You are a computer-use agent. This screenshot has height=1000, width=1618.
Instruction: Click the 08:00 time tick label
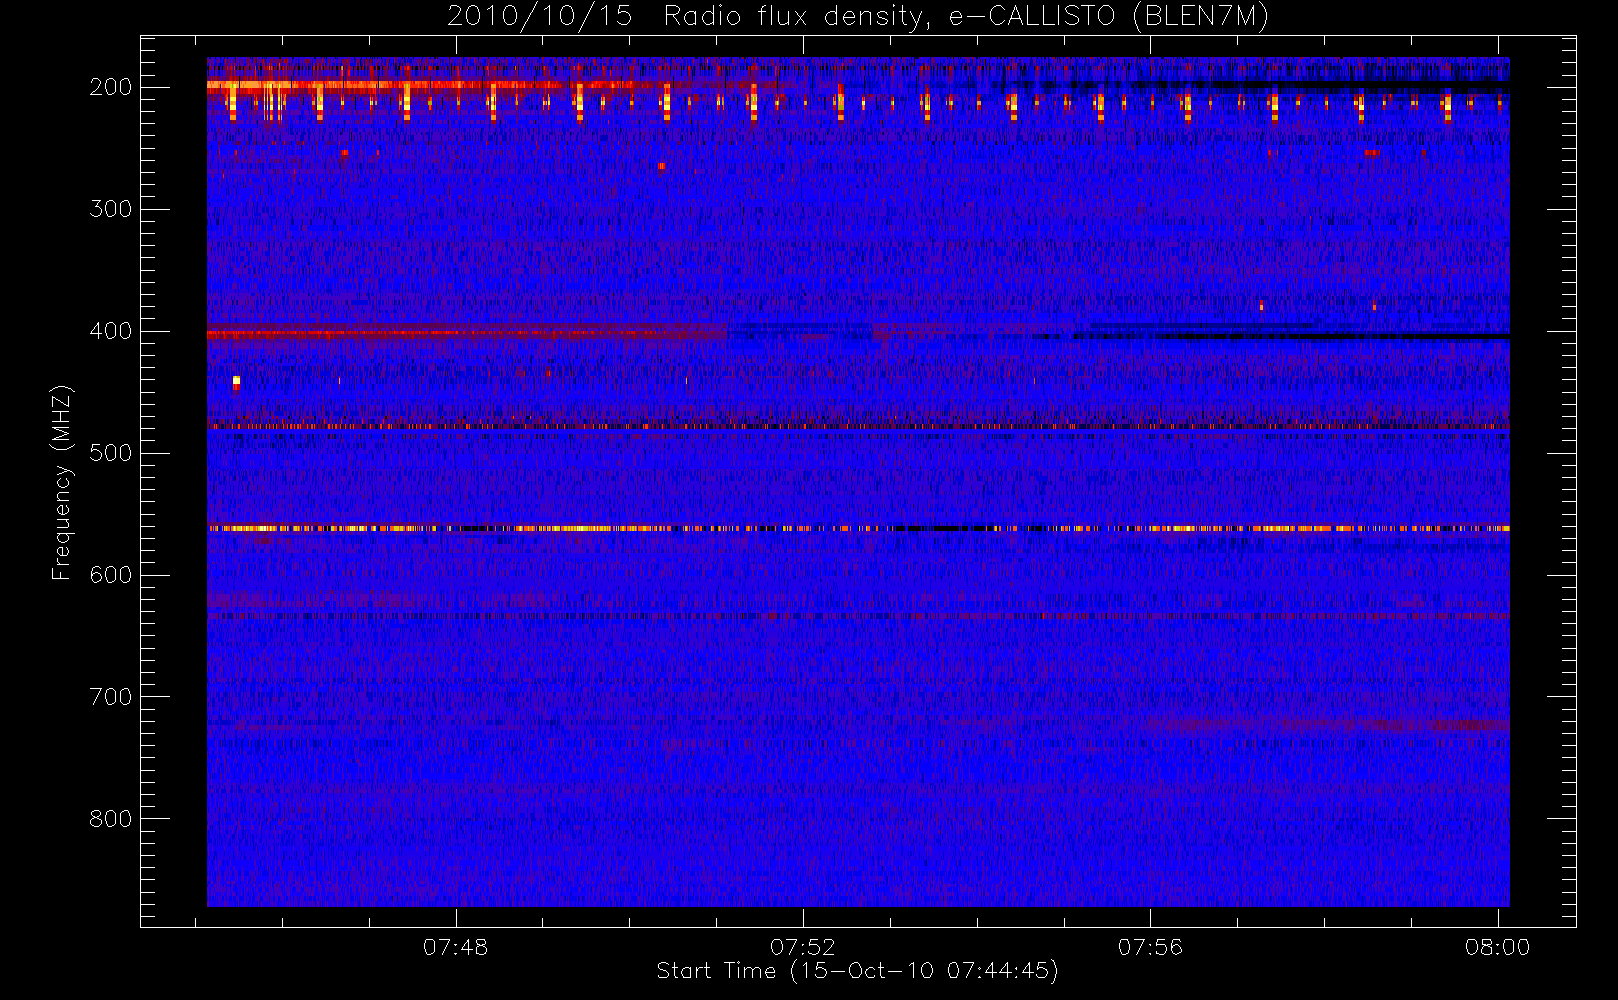click(x=1497, y=947)
